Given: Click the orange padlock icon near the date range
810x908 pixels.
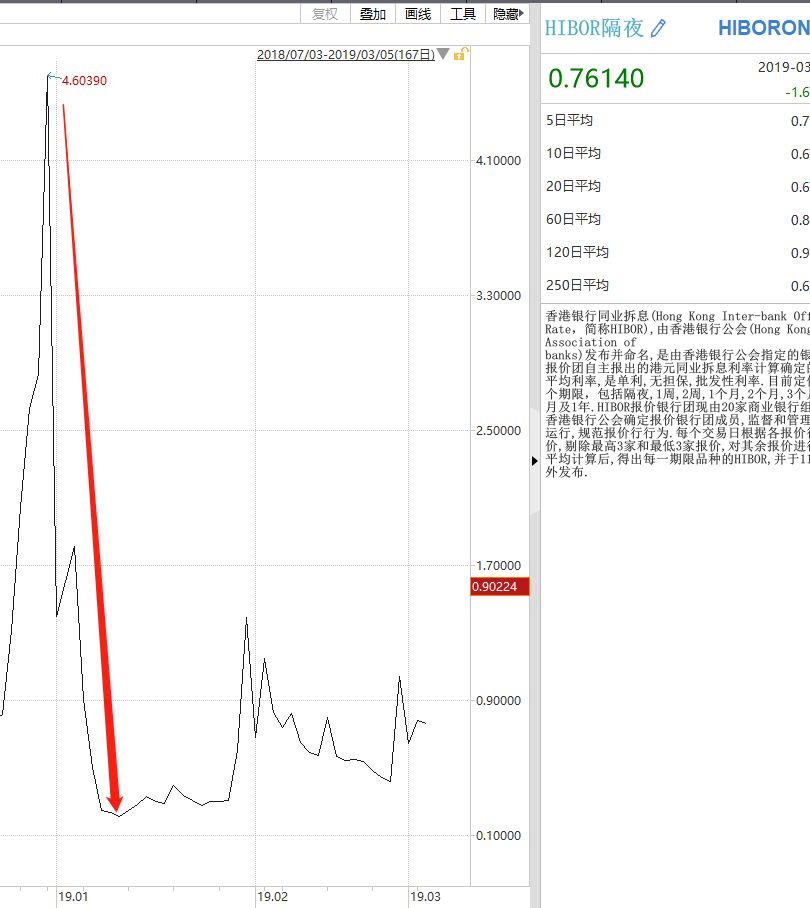Looking at the screenshot, I should tap(458, 57).
